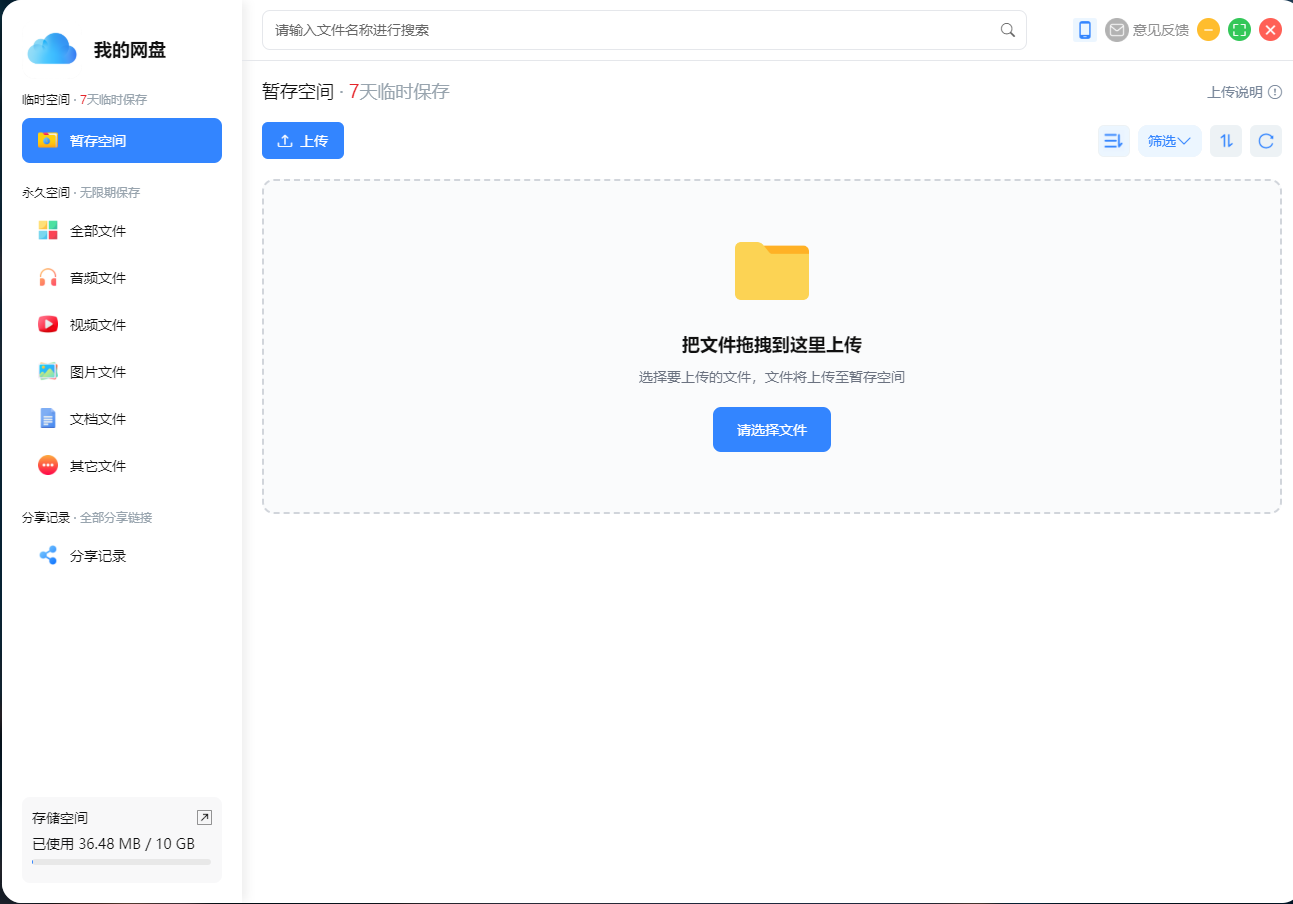This screenshot has height=904, width=1293.
Task: Click the blue 上传 button
Action: 303,141
